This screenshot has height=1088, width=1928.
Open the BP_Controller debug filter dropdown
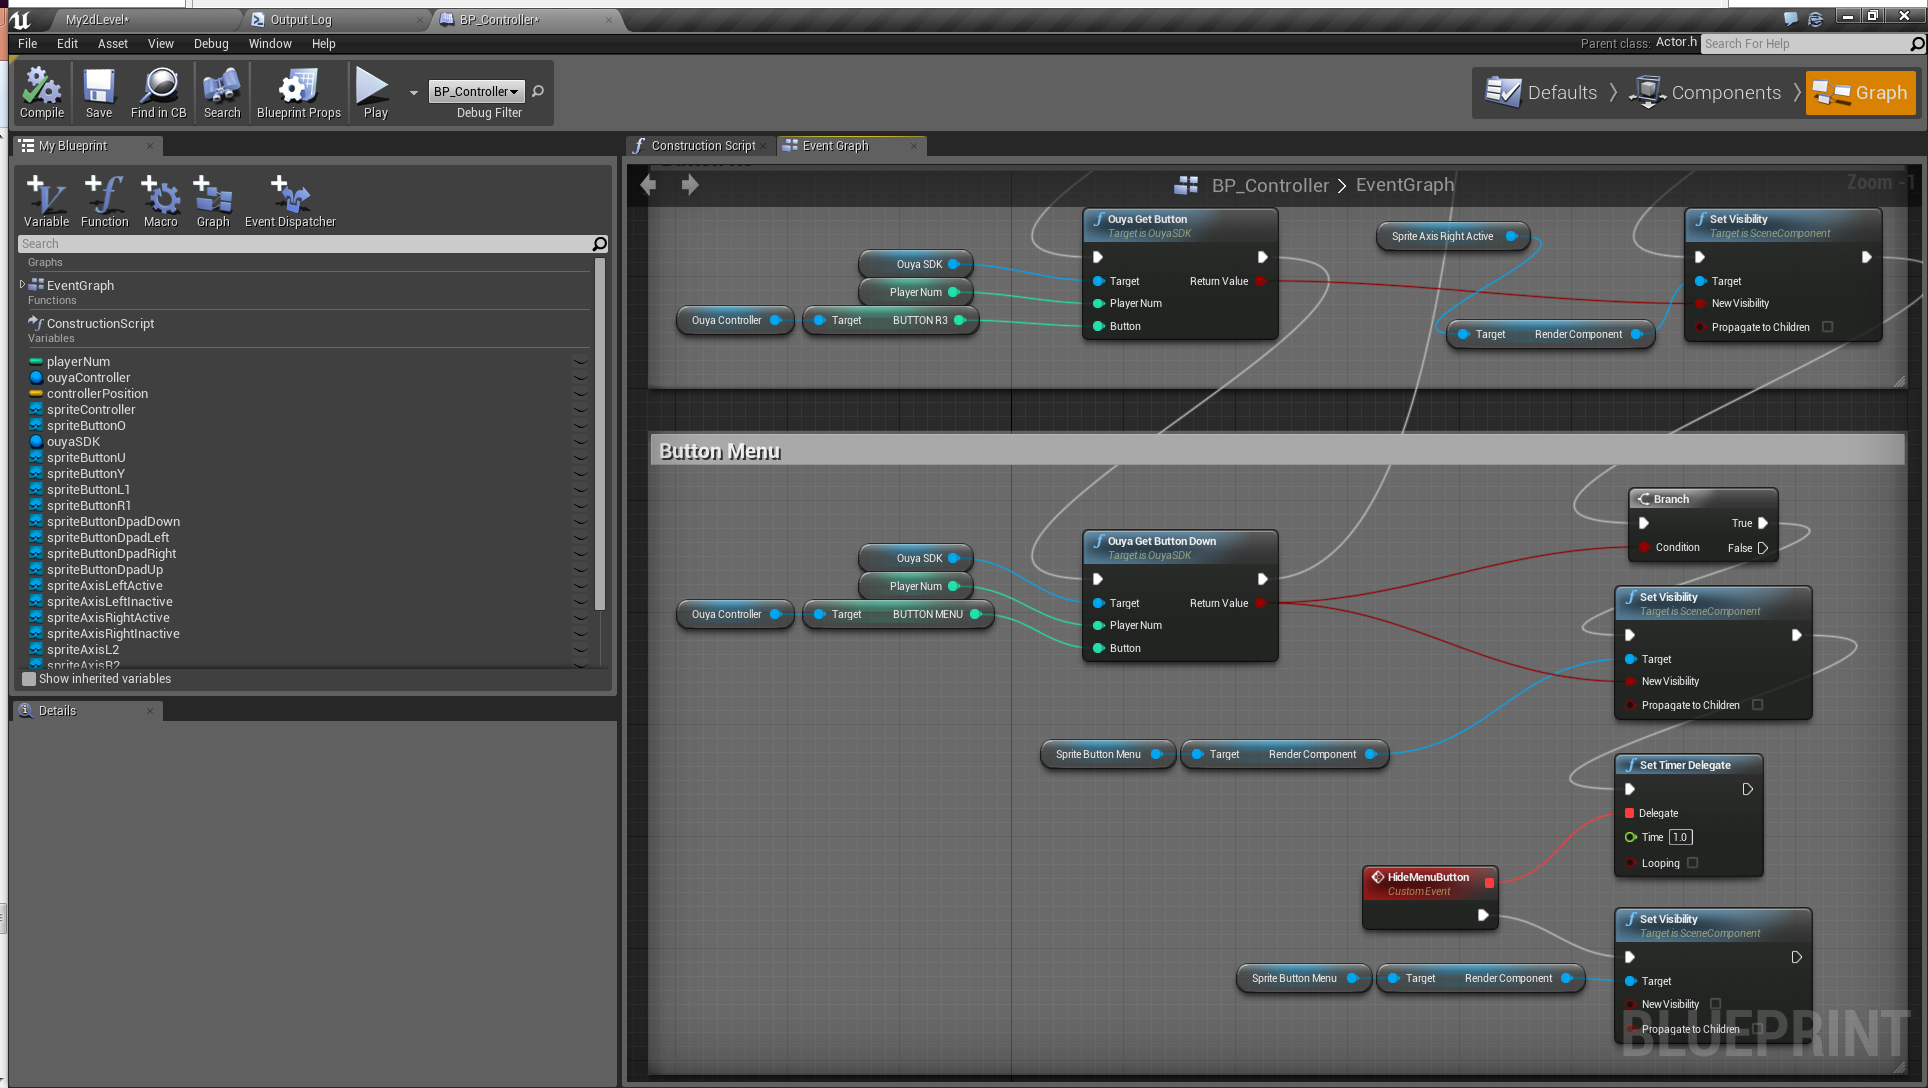click(x=476, y=92)
